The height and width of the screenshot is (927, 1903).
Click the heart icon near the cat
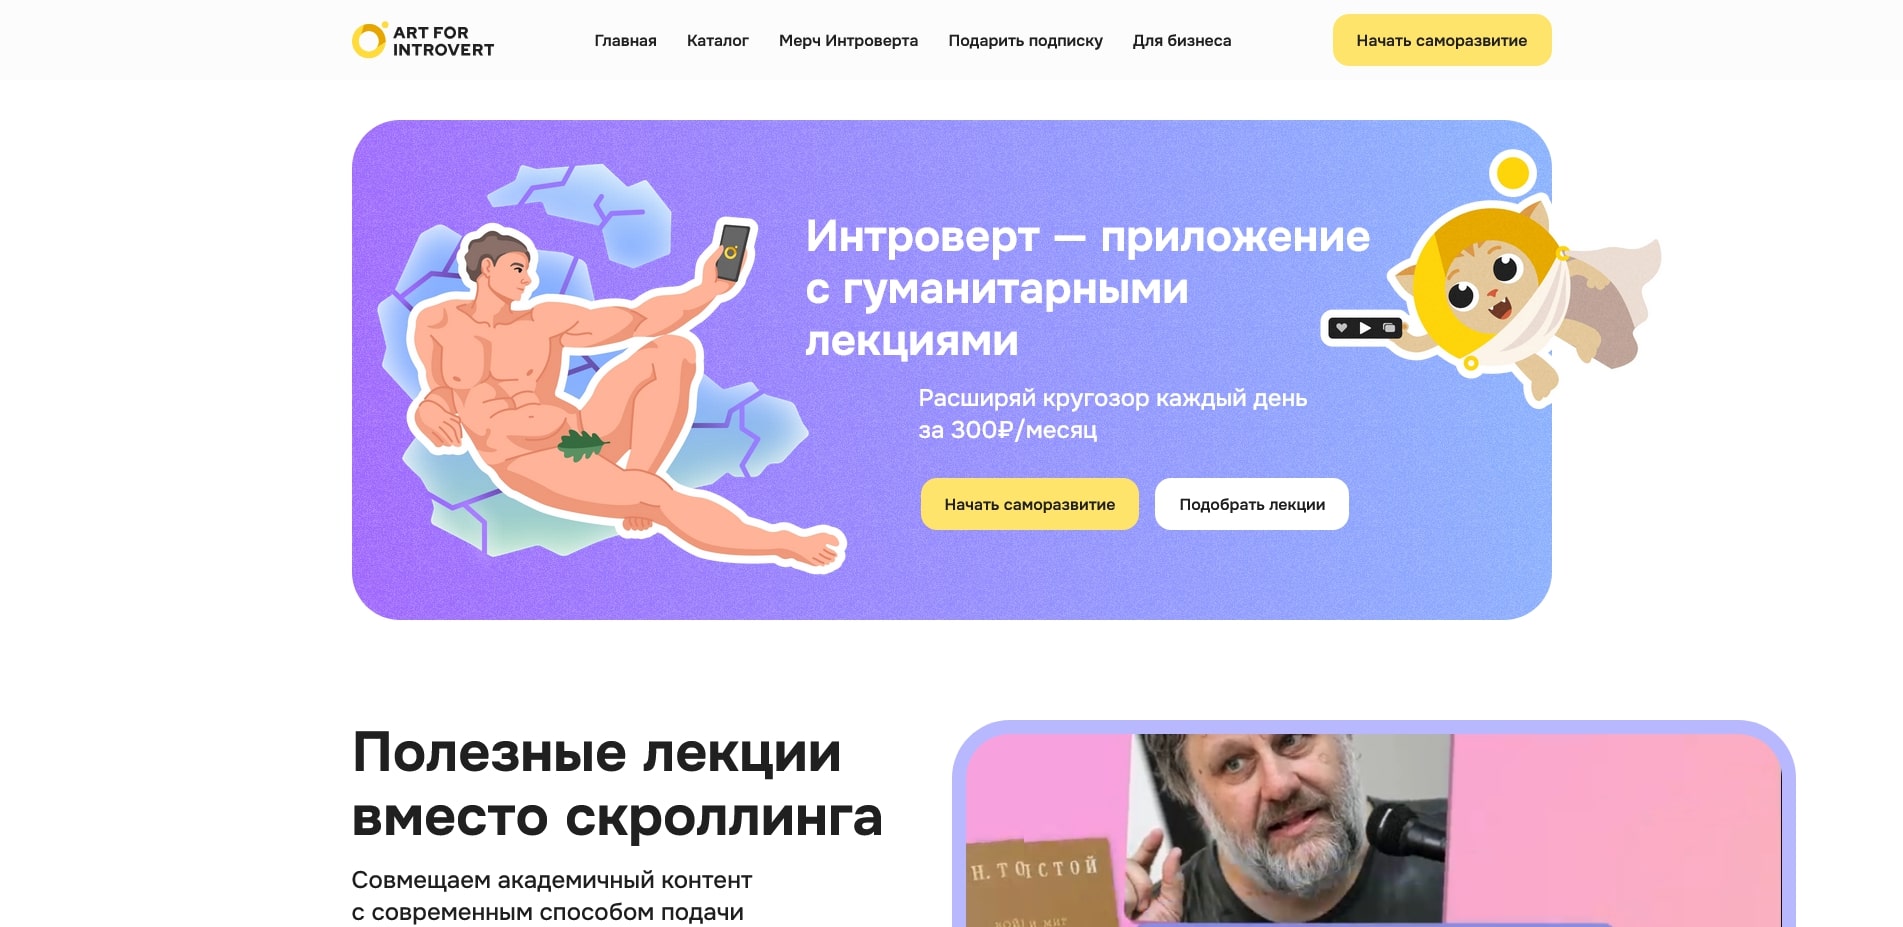coord(1341,328)
